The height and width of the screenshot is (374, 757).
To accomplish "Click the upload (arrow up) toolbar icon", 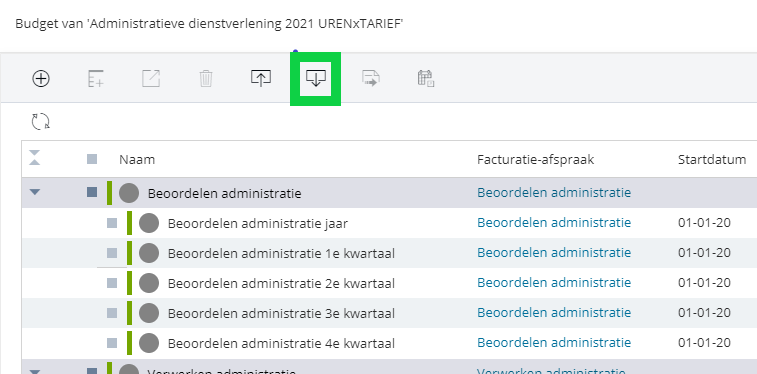I will (x=261, y=78).
